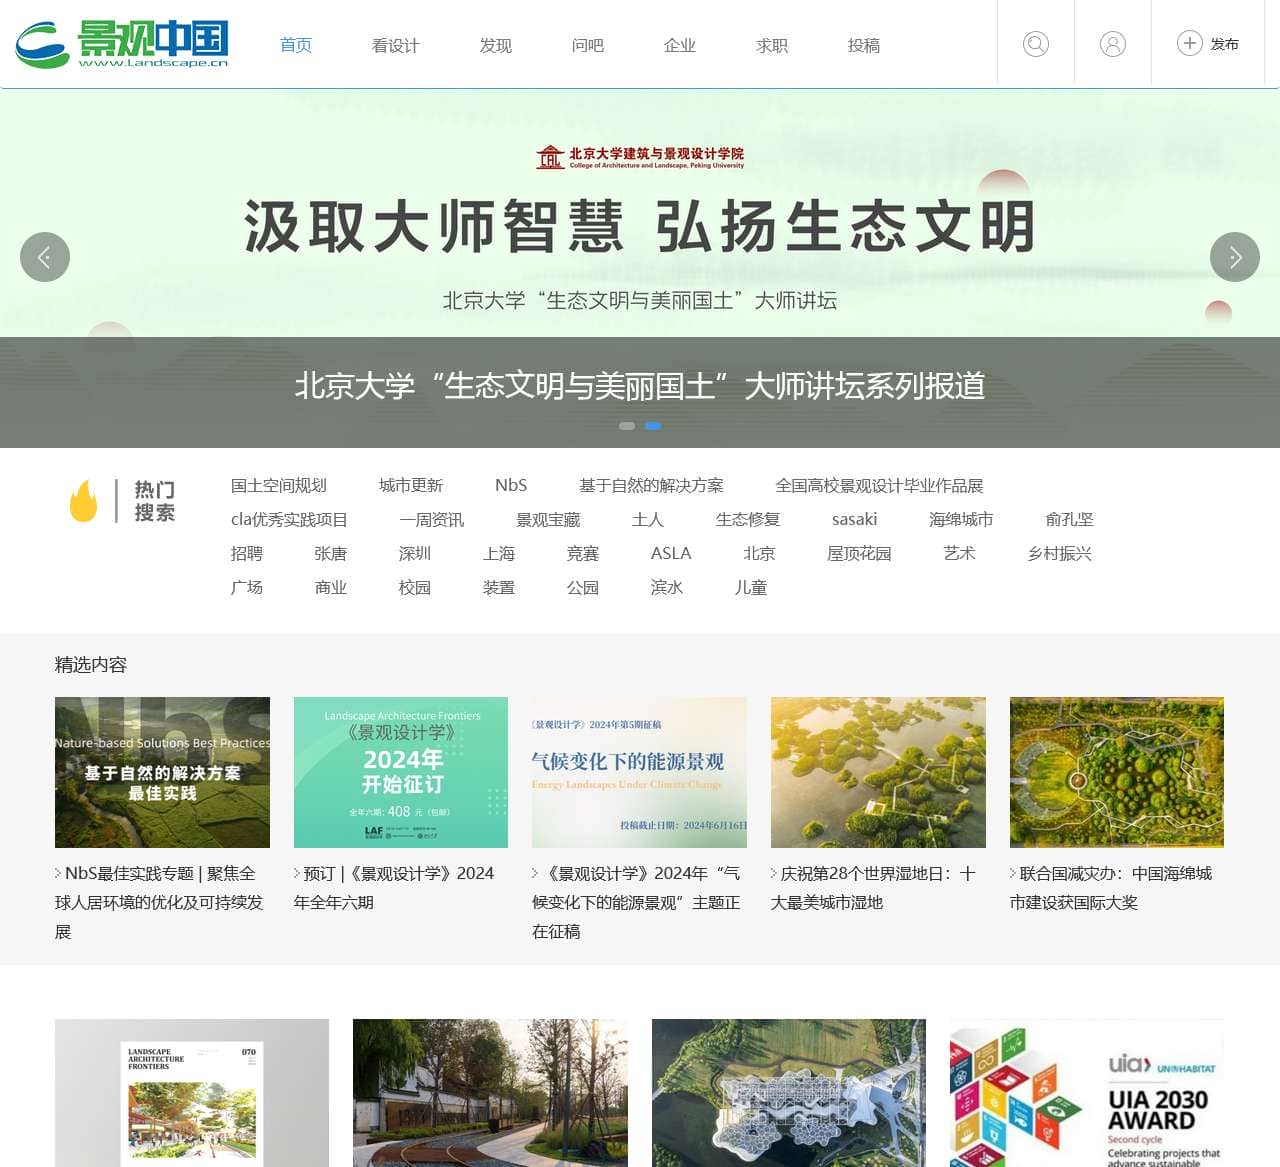Search hot keyword 国土空间规划

279,485
